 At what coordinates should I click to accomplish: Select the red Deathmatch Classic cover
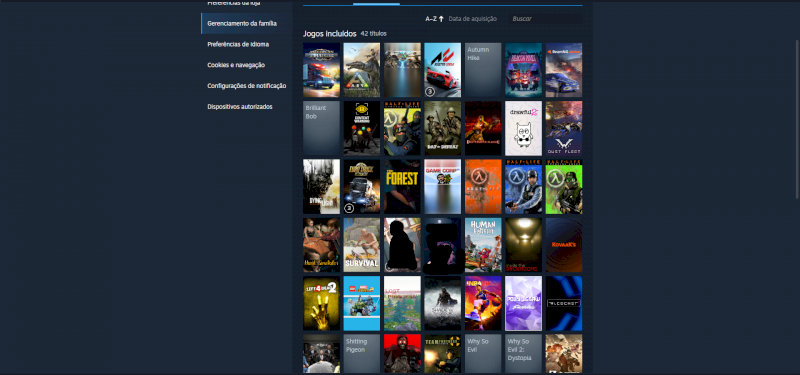coord(483,128)
